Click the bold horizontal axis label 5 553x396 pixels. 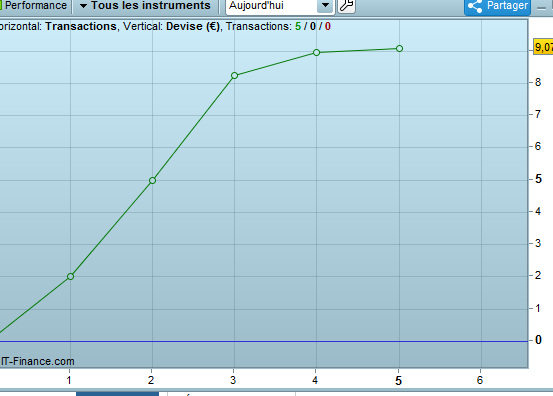point(399,381)
